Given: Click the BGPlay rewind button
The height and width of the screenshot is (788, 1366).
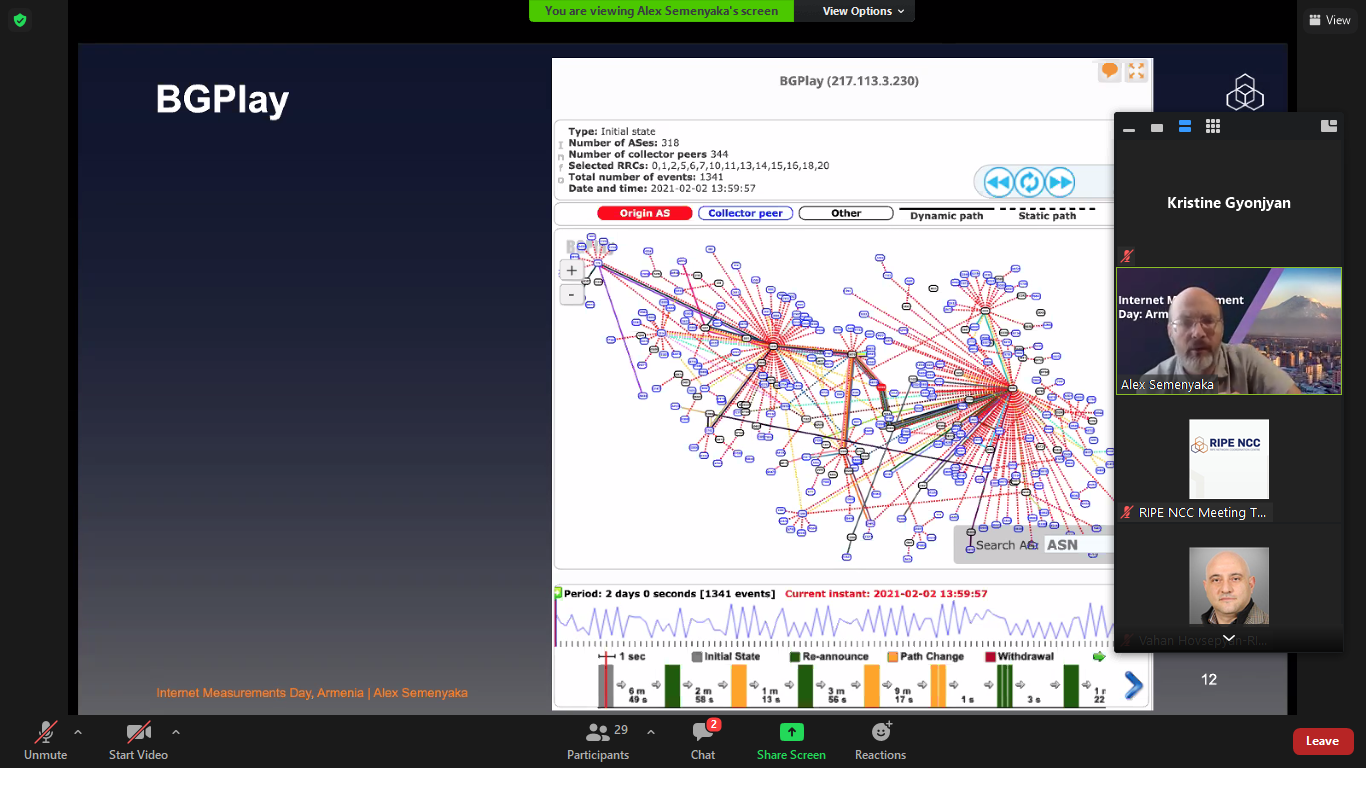Looking at the screenshot, I should [998, 182].
